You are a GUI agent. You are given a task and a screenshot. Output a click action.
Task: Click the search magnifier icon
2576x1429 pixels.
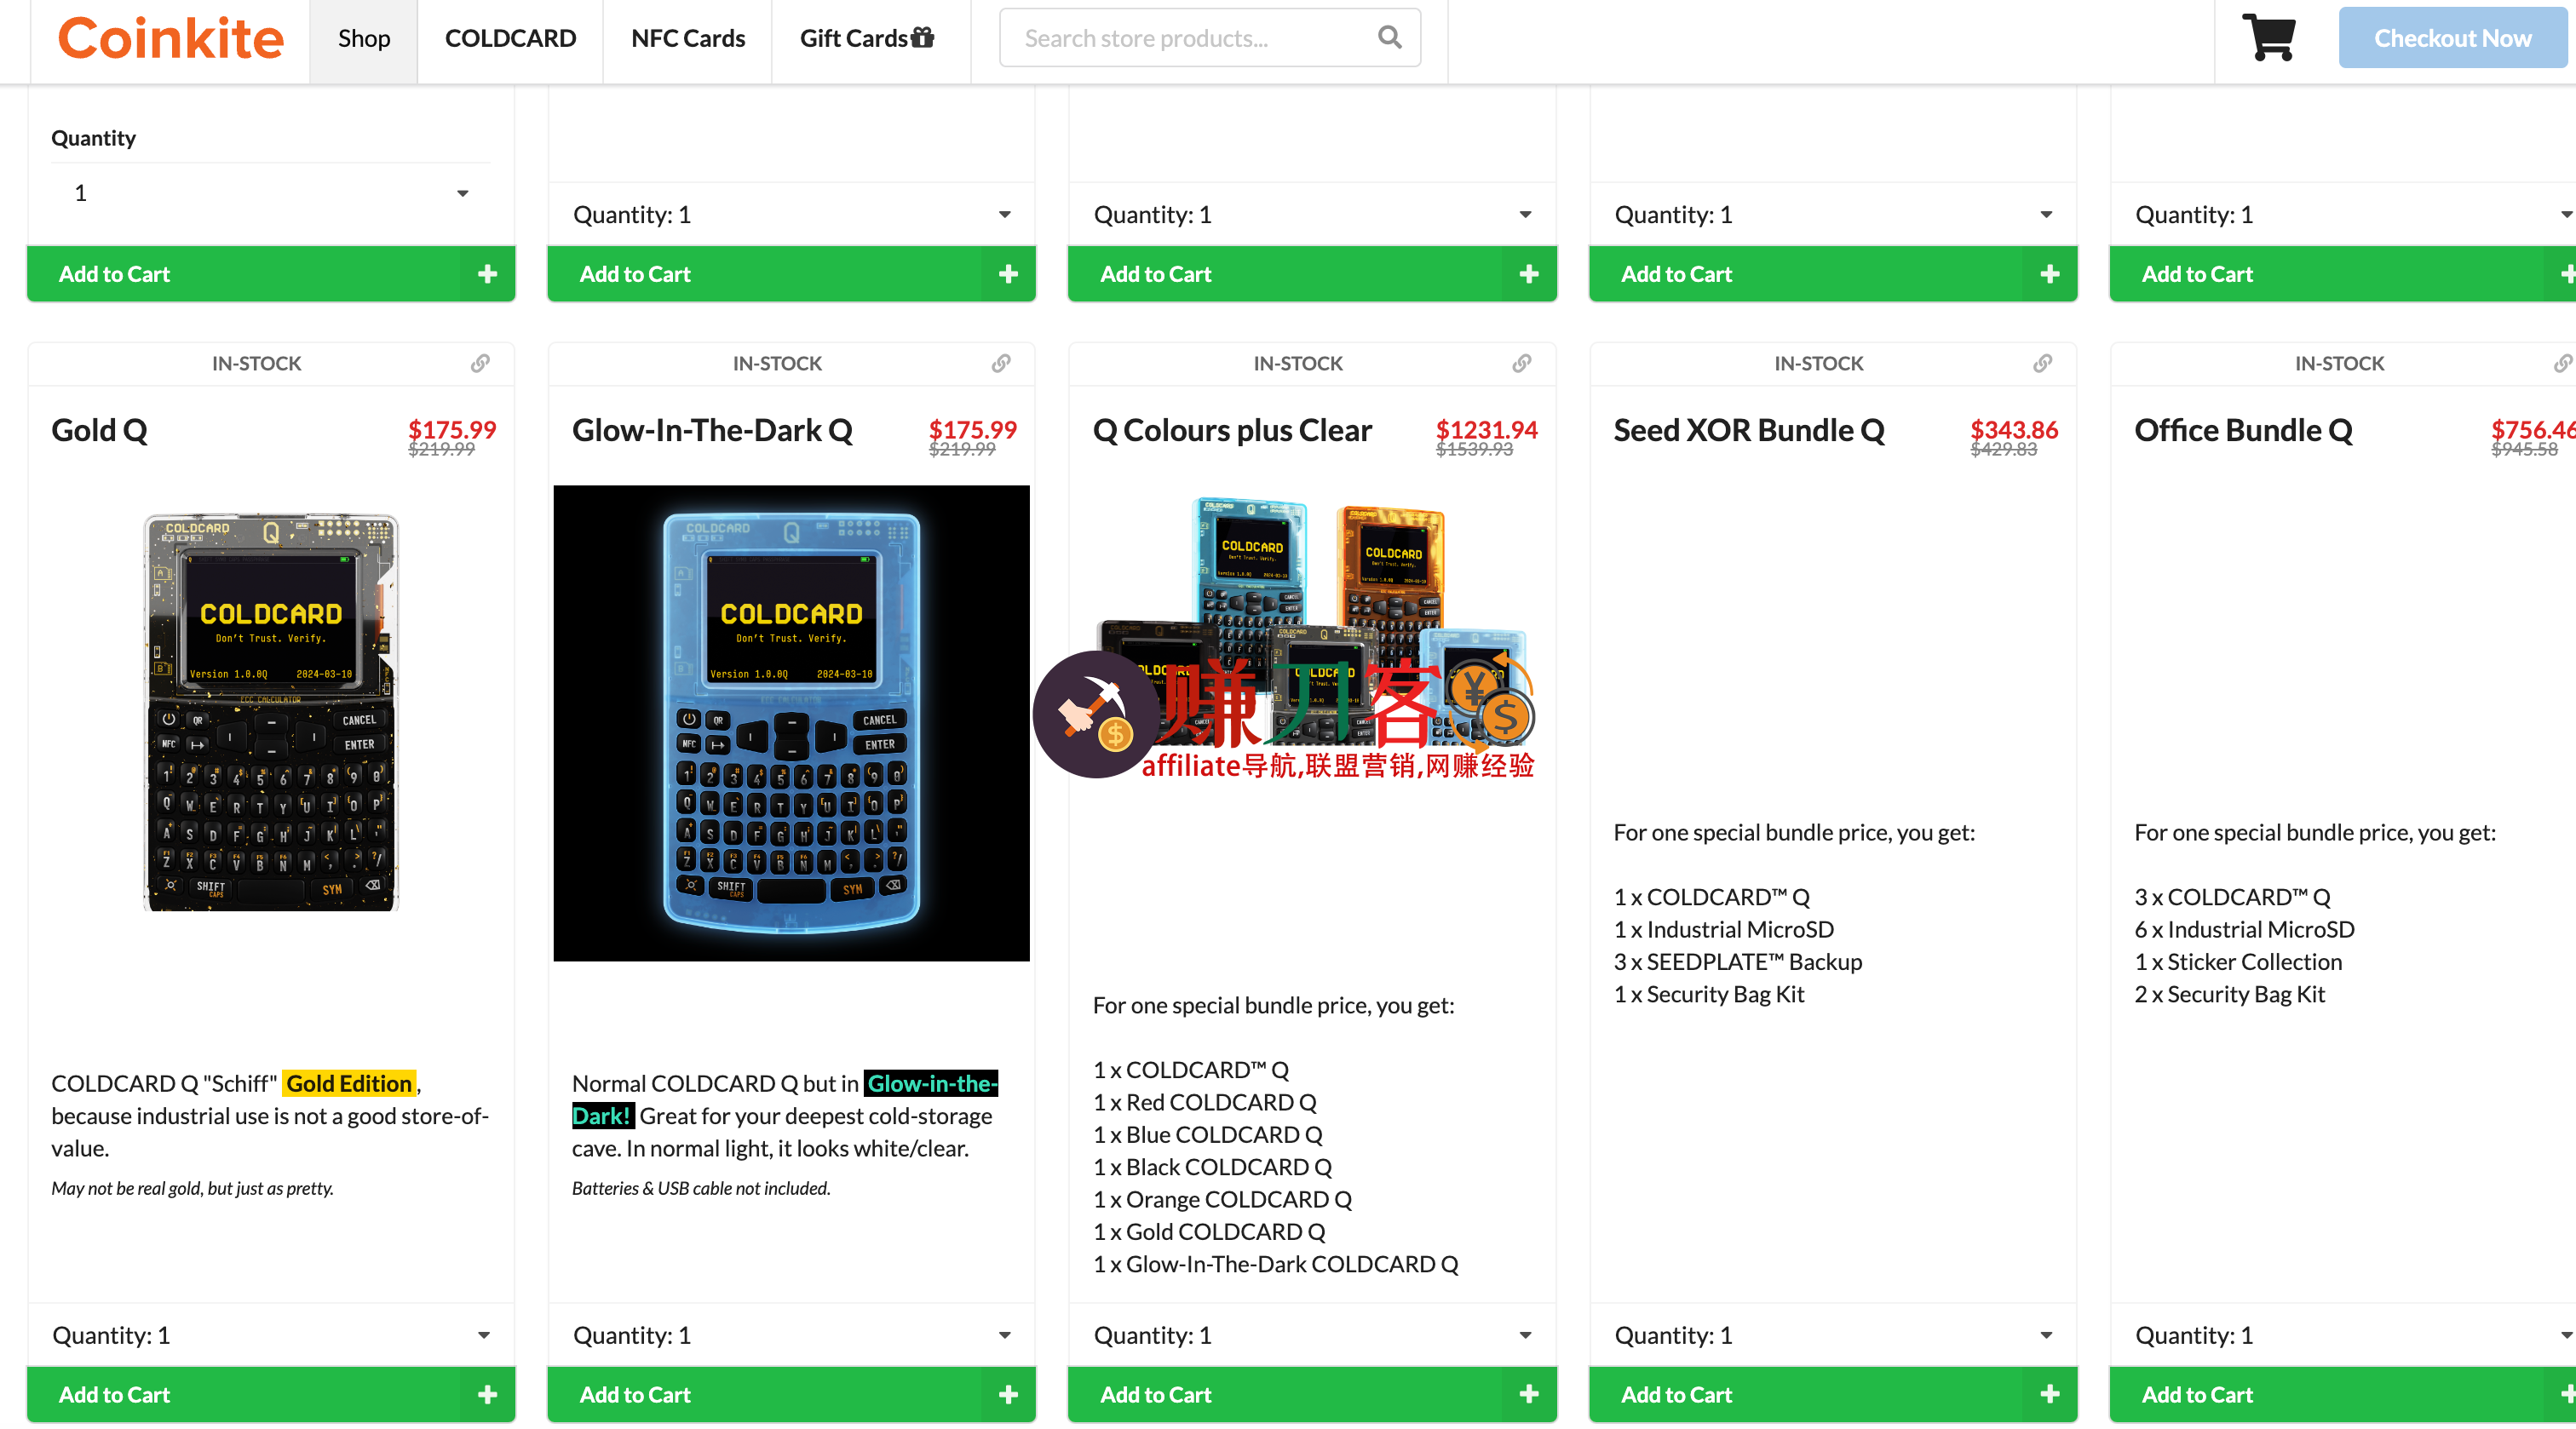(x=1389, y=38)
